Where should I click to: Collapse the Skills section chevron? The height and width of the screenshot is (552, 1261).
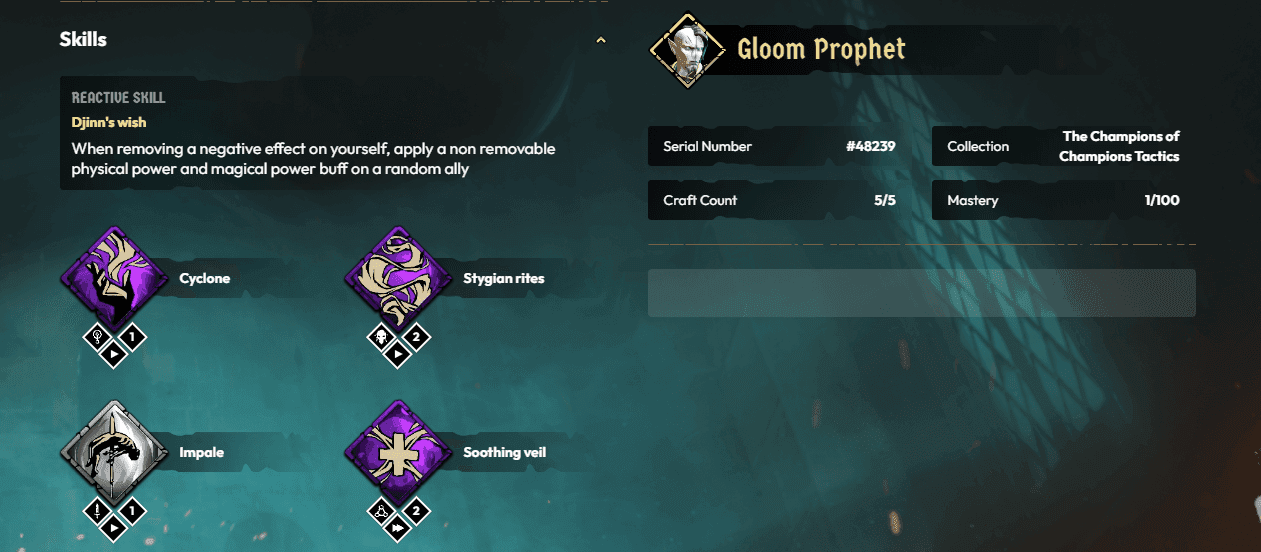point(600,41)
